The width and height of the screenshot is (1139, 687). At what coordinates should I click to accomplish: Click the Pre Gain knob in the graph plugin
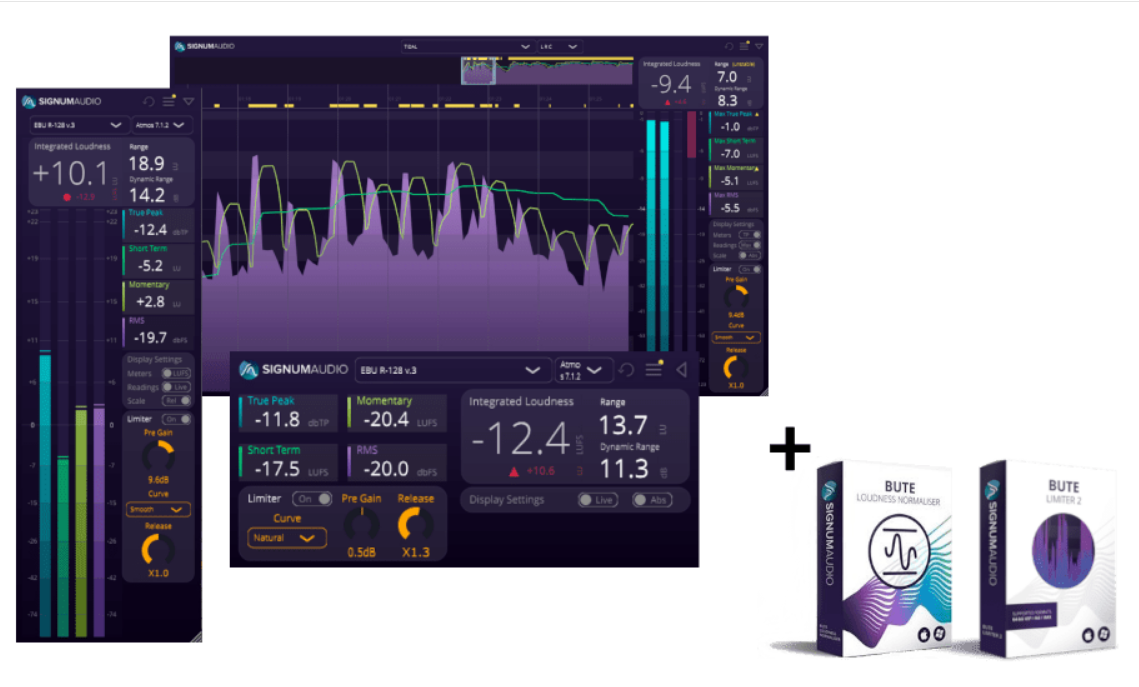[736, 297]
